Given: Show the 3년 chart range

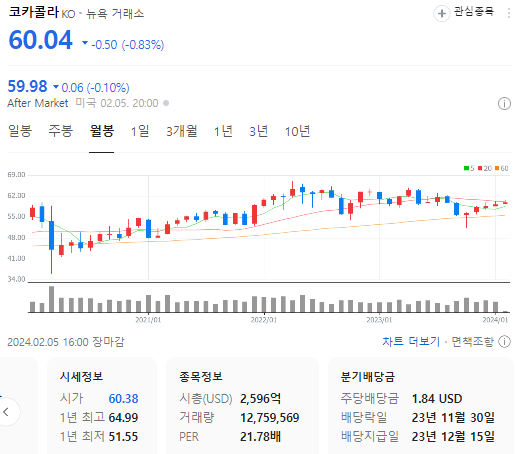Looking at the screenshot, I should 258,131.
